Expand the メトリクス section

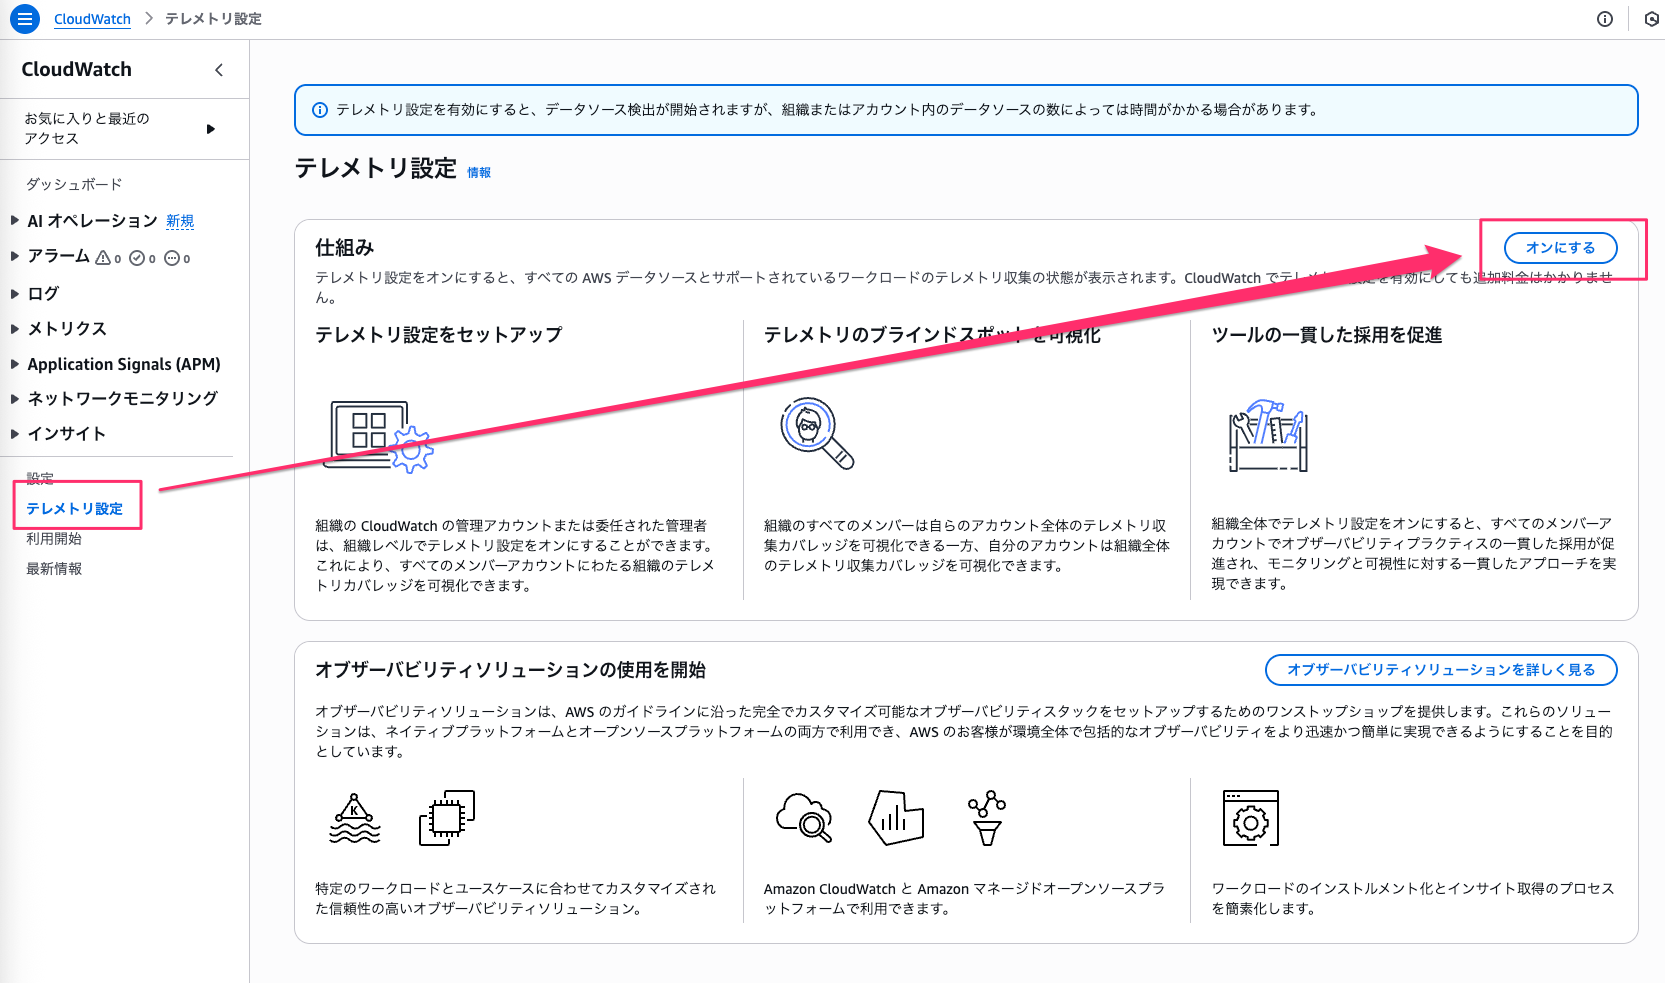[15, 328]
